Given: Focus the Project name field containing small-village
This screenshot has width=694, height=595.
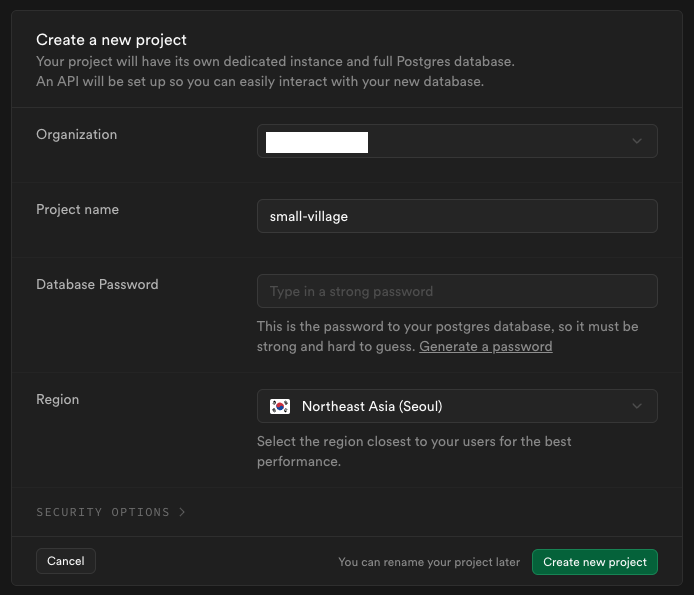Looking at the screenshot, I should pos(457,216).
